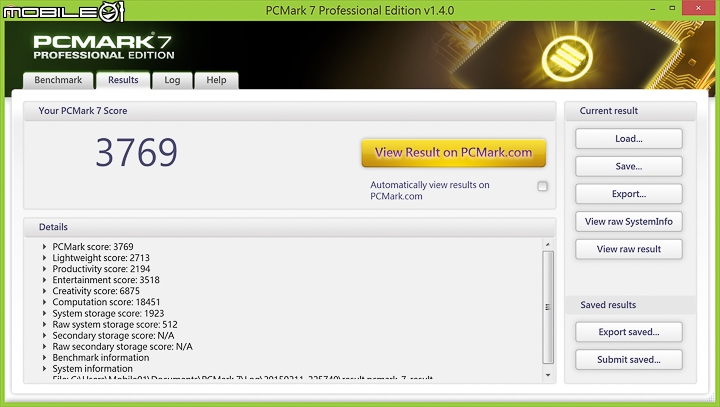Viewport: 720px width, 407px height.
Task: Click the details scrollbar thumb
Action: [547, 307]
